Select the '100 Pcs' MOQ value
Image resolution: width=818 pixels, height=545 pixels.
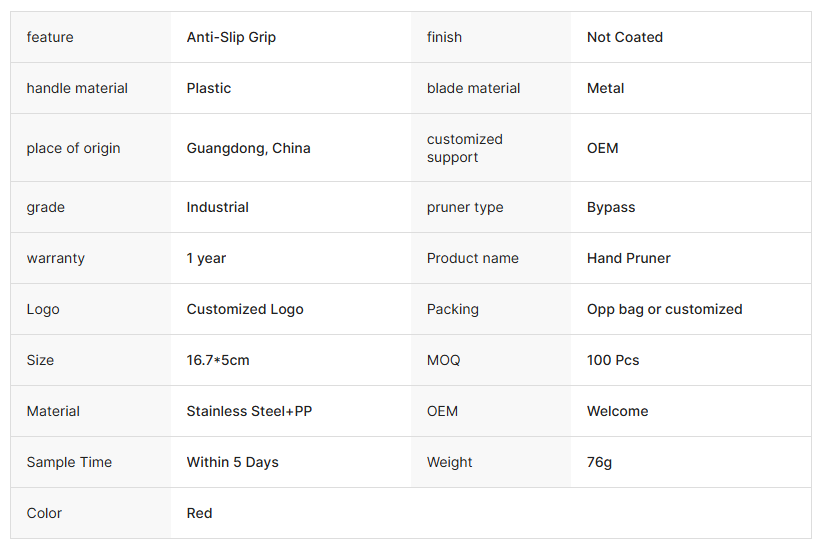pos(613,360)
